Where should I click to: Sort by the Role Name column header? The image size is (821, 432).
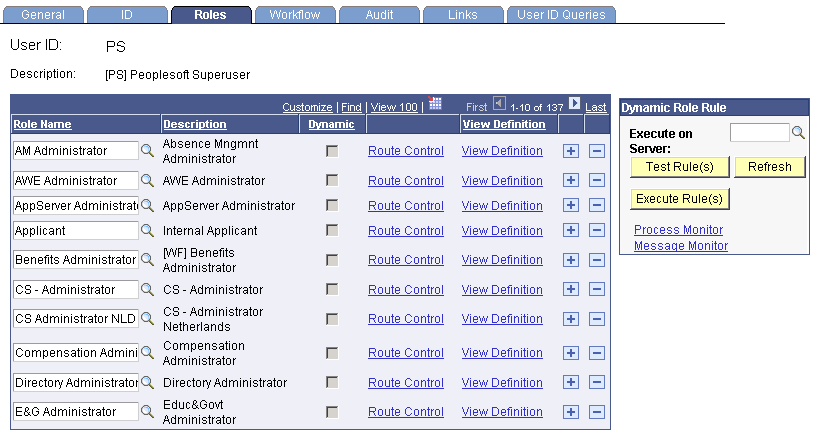click(42, 124)
